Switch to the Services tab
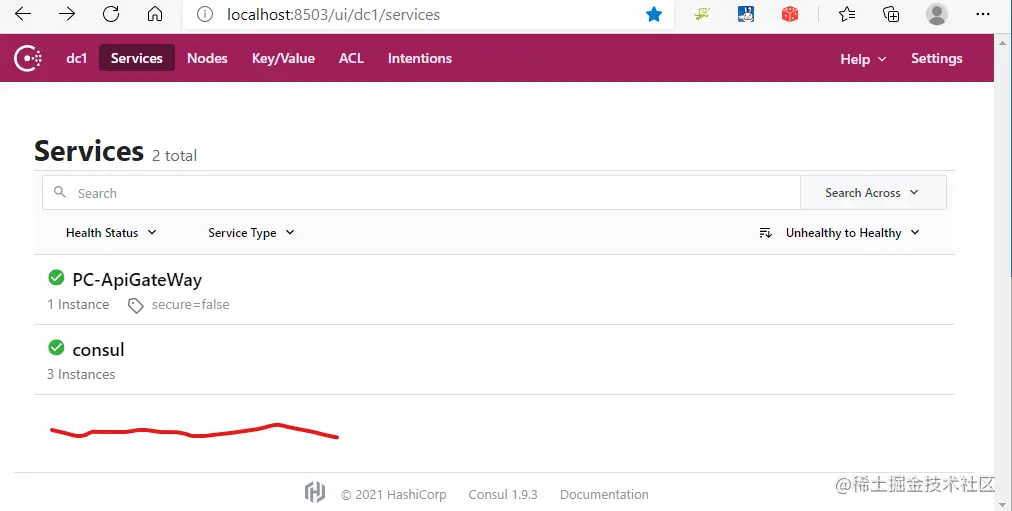 [x=137, y=58]
